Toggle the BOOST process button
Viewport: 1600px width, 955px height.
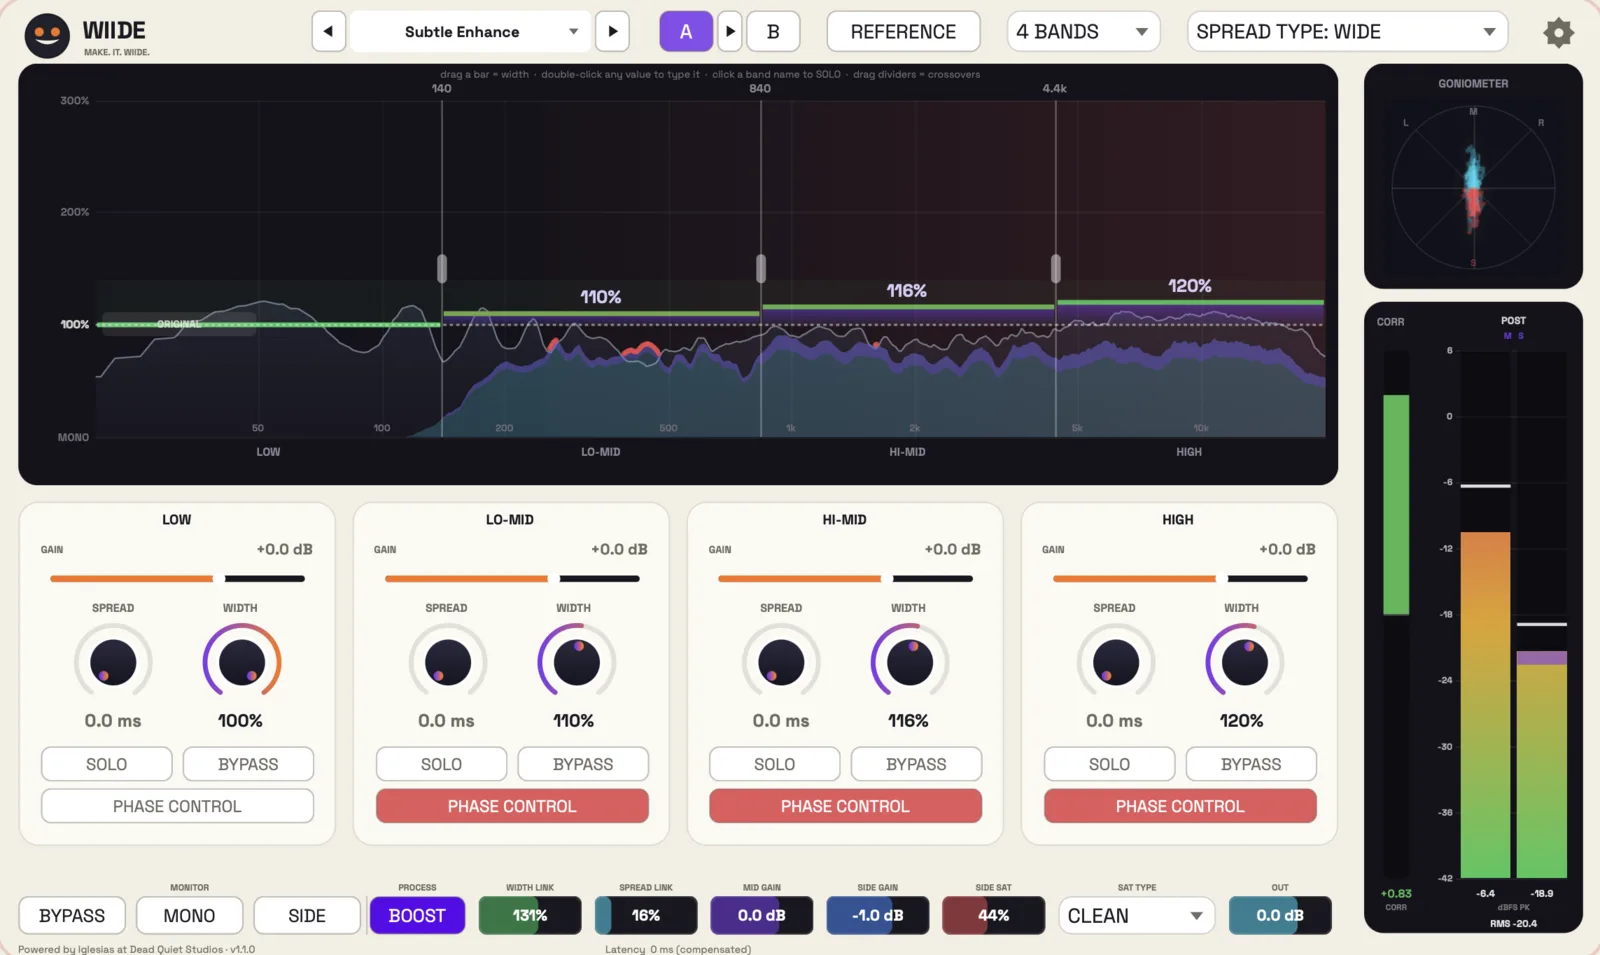[x=417, y=916]
